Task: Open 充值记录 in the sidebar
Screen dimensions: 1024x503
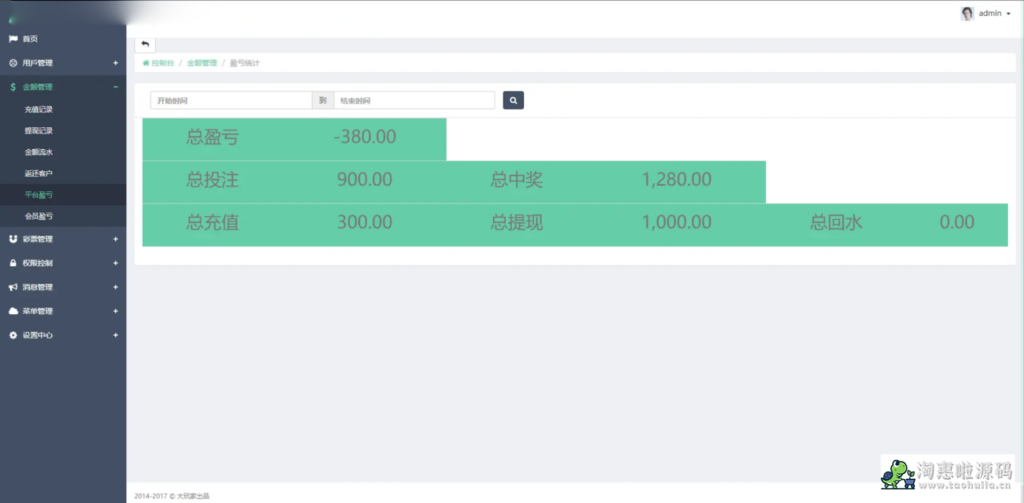Action: [x=39, y=110]
